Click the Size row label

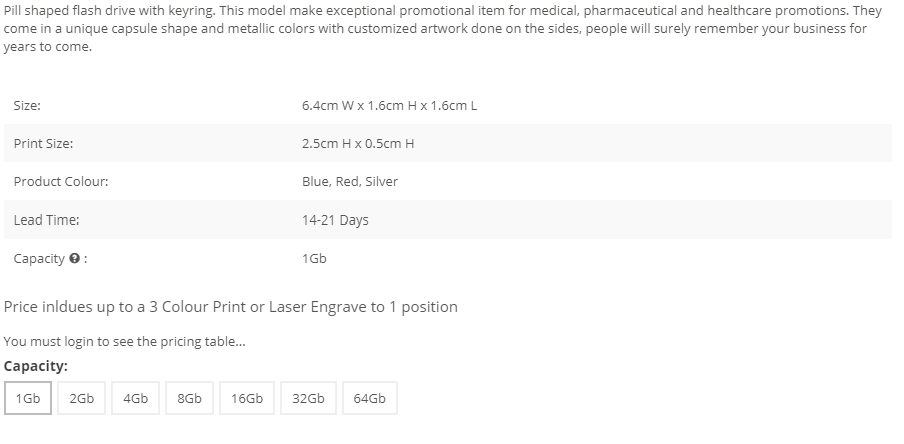click(x=27, y=105)
